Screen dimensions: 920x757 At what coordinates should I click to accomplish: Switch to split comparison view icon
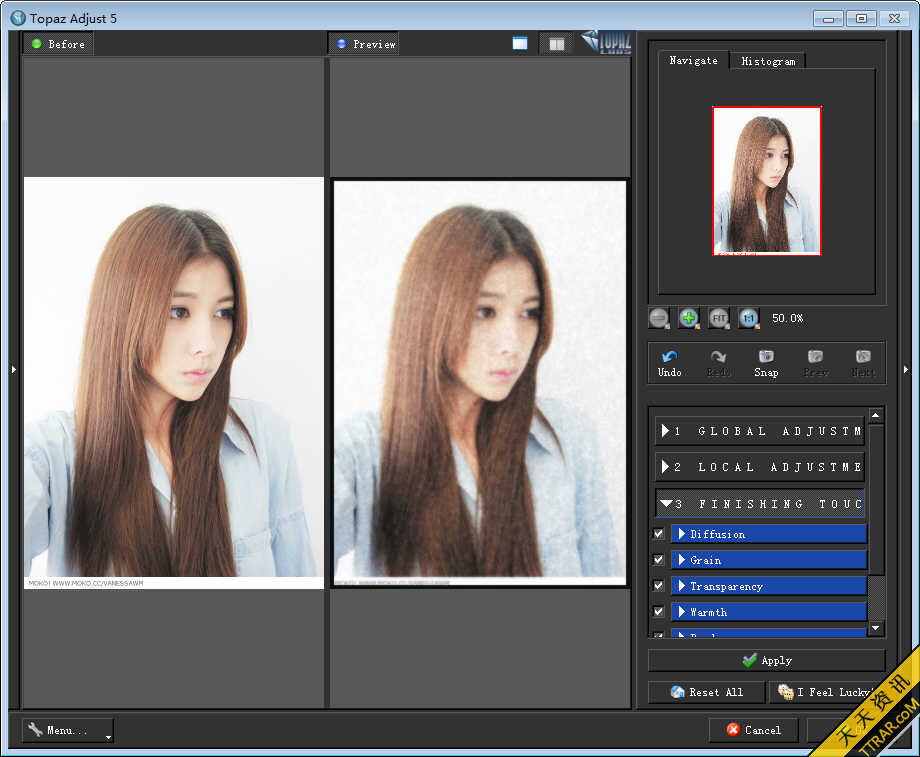(x=556, y=43)
